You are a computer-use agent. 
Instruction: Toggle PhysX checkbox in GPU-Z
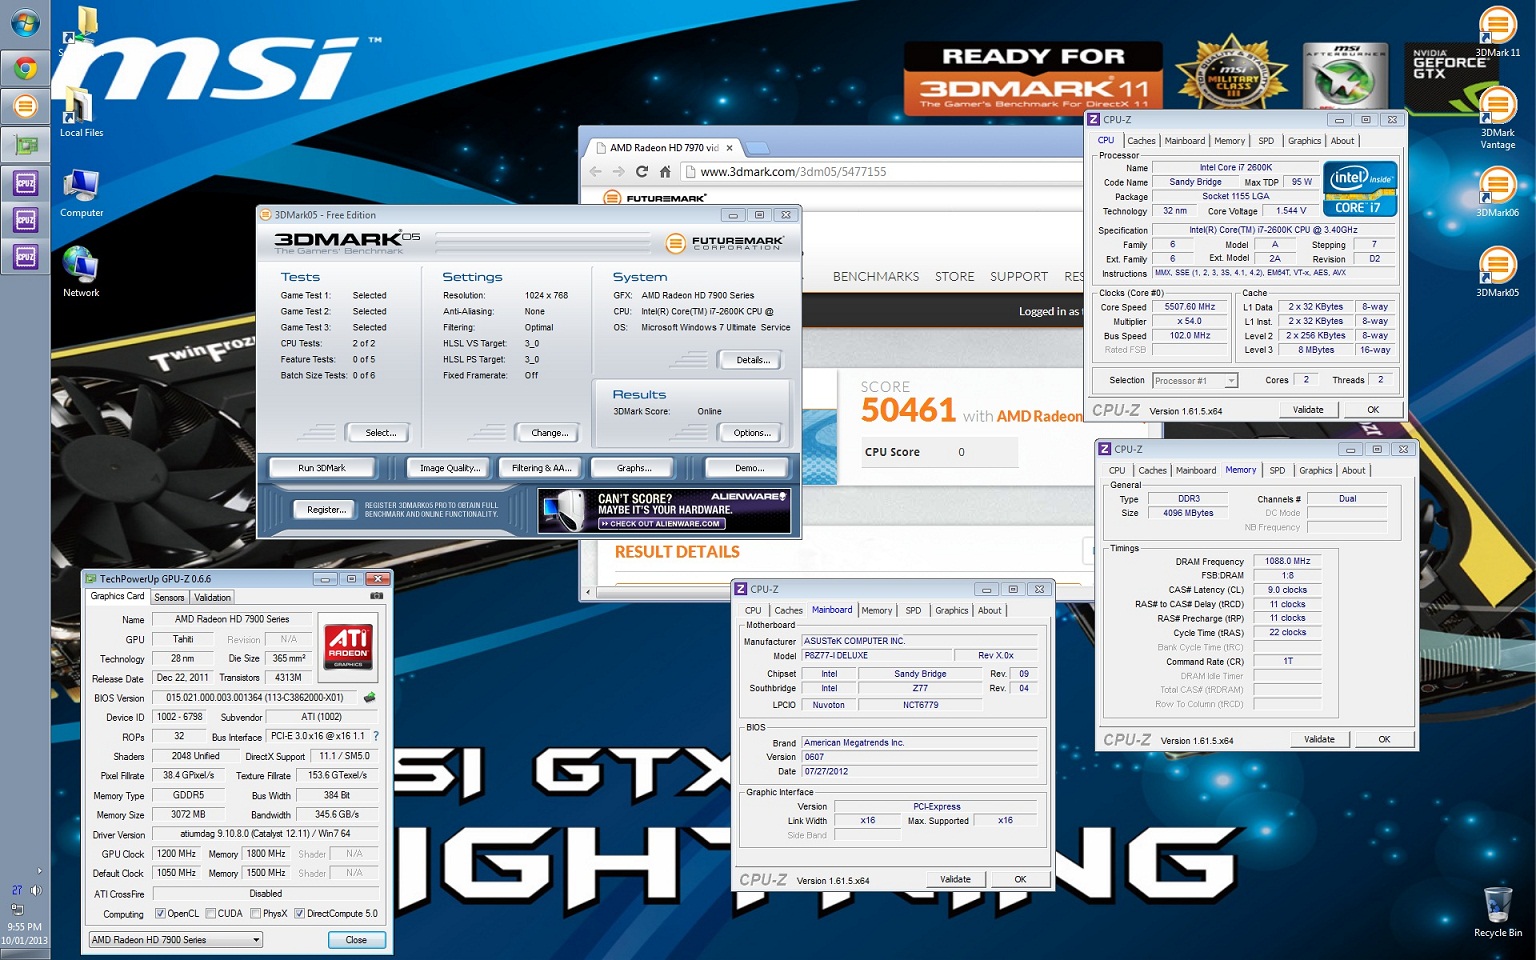[x=256, y=913]
